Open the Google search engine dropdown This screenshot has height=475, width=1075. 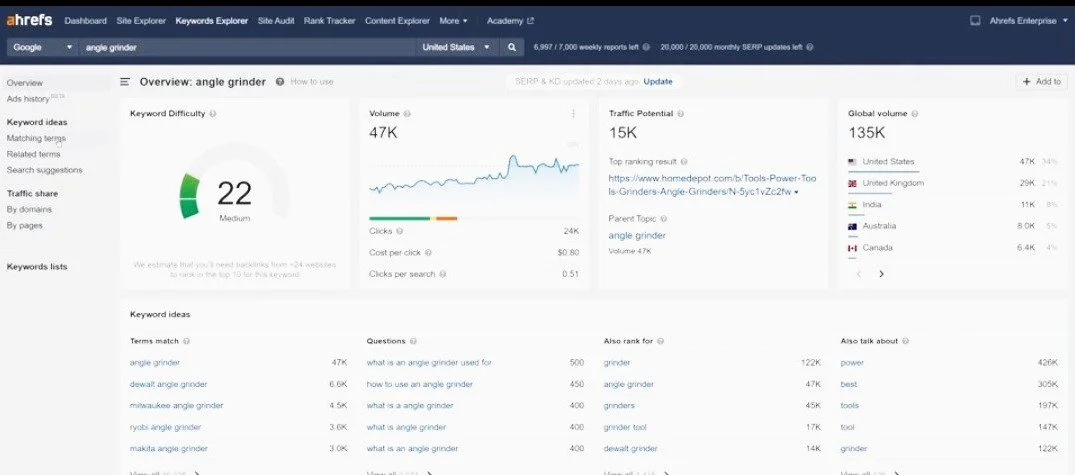tap(41, 47)
